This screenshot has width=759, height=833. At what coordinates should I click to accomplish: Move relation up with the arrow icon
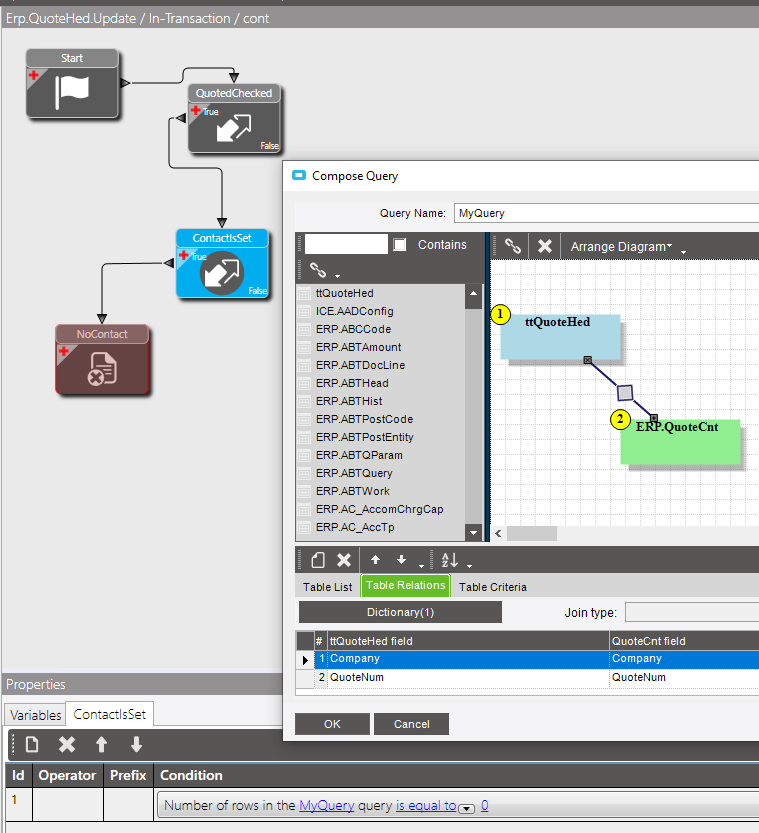375,559
